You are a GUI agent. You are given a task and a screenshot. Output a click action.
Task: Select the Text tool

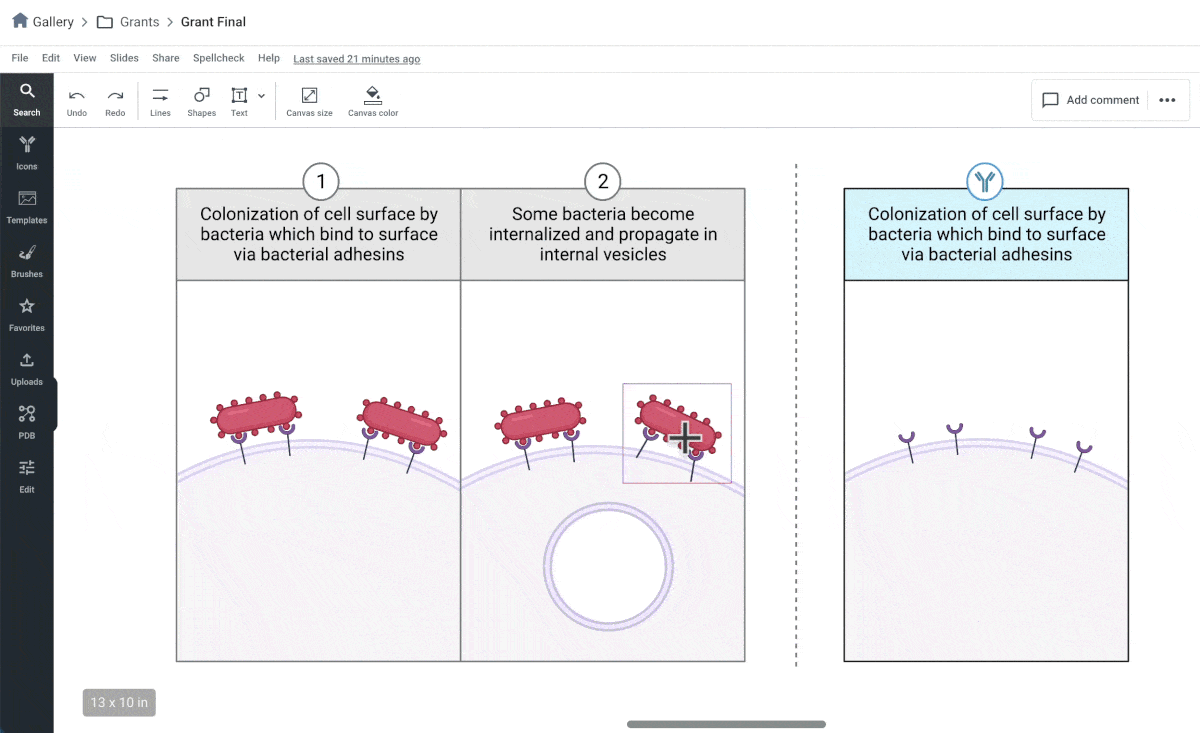[x=239, y=101]
